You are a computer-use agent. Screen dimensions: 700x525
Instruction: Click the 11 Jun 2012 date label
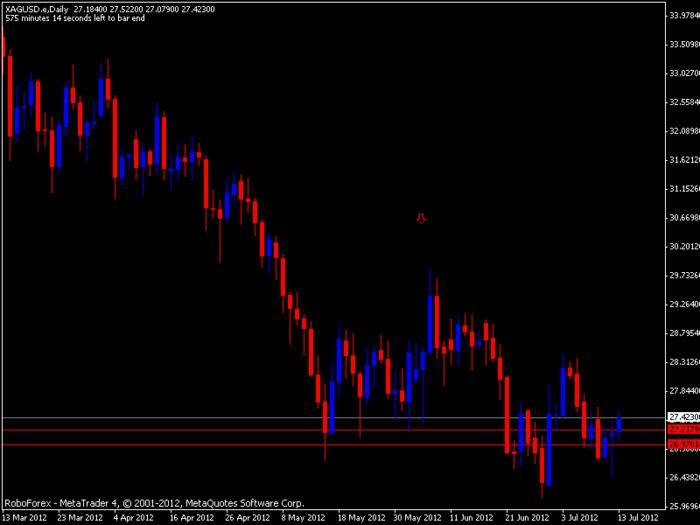pyautogui.click(x=471, y=518)
